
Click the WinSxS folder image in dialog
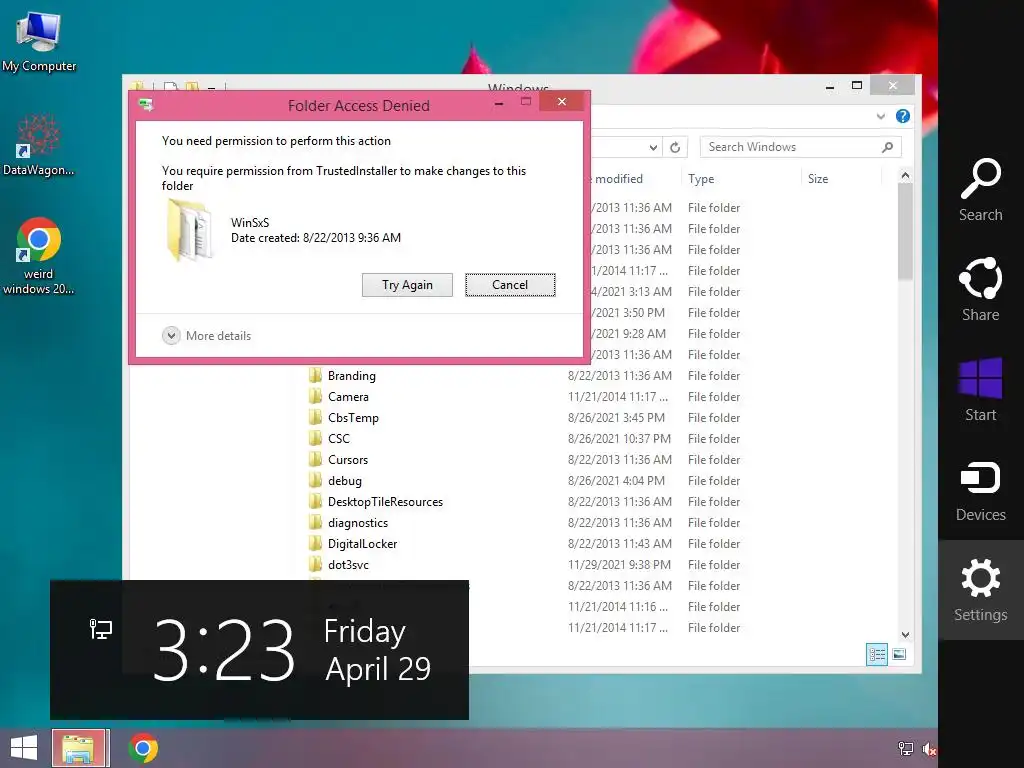click(189, 229)
